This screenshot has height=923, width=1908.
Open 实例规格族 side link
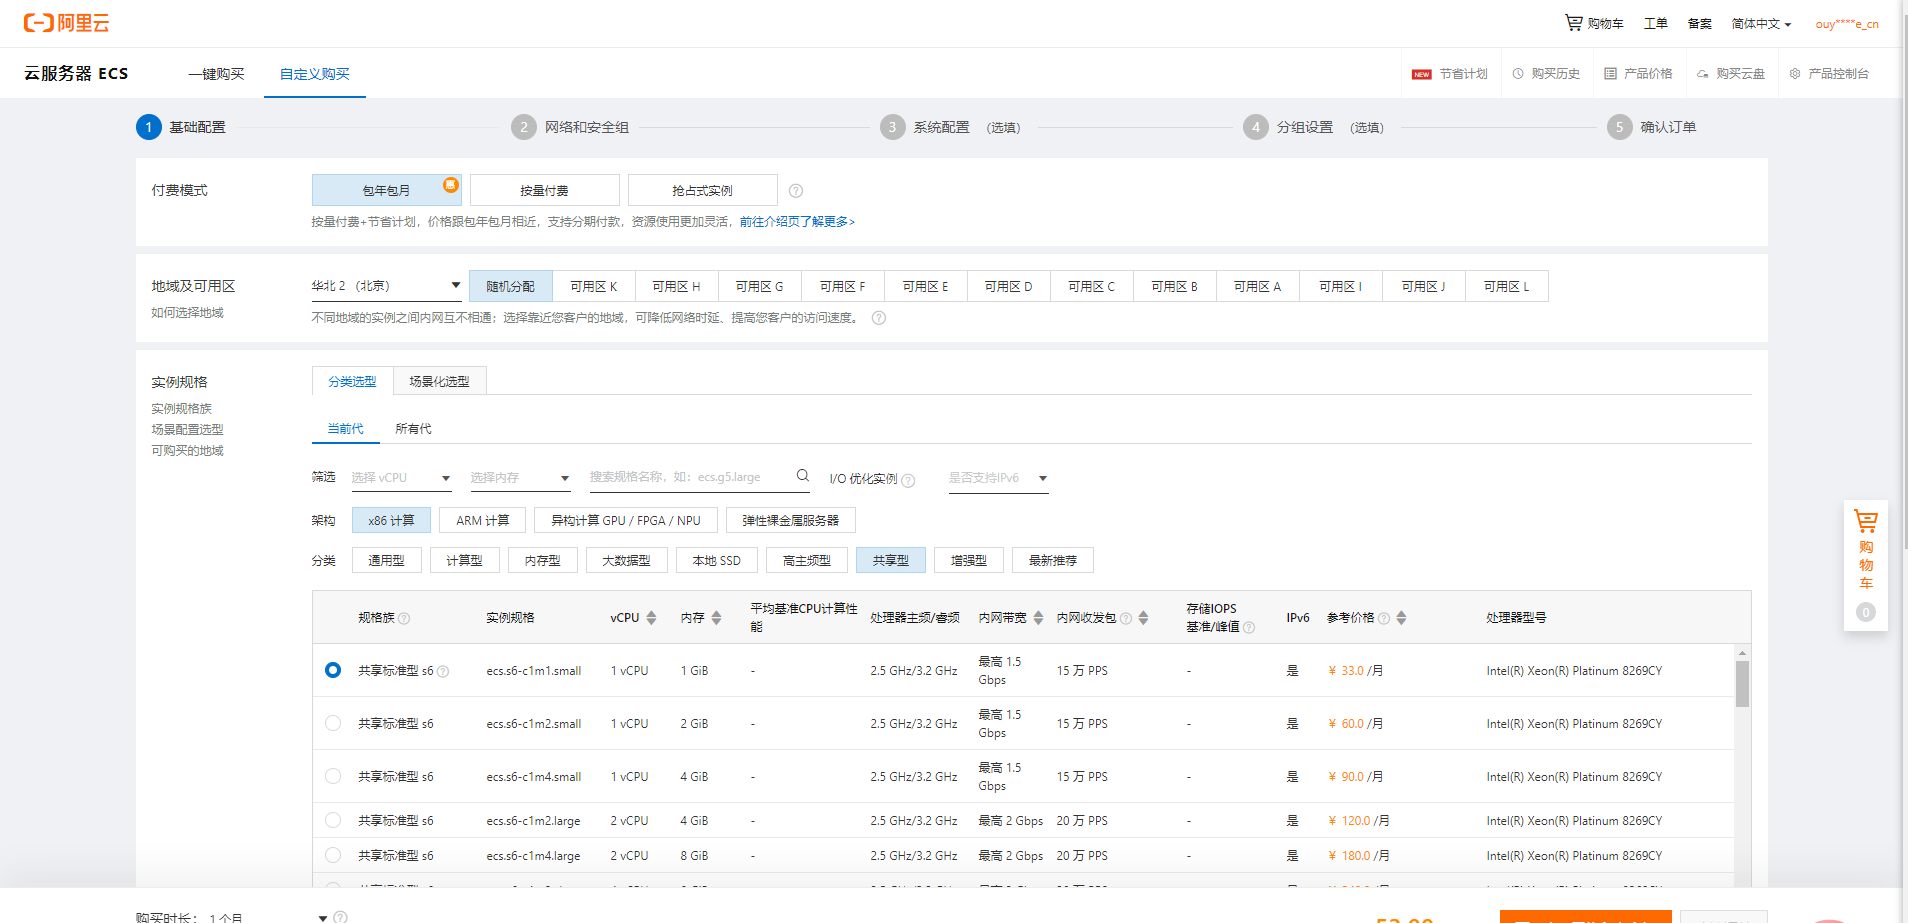tap(181, 409)
